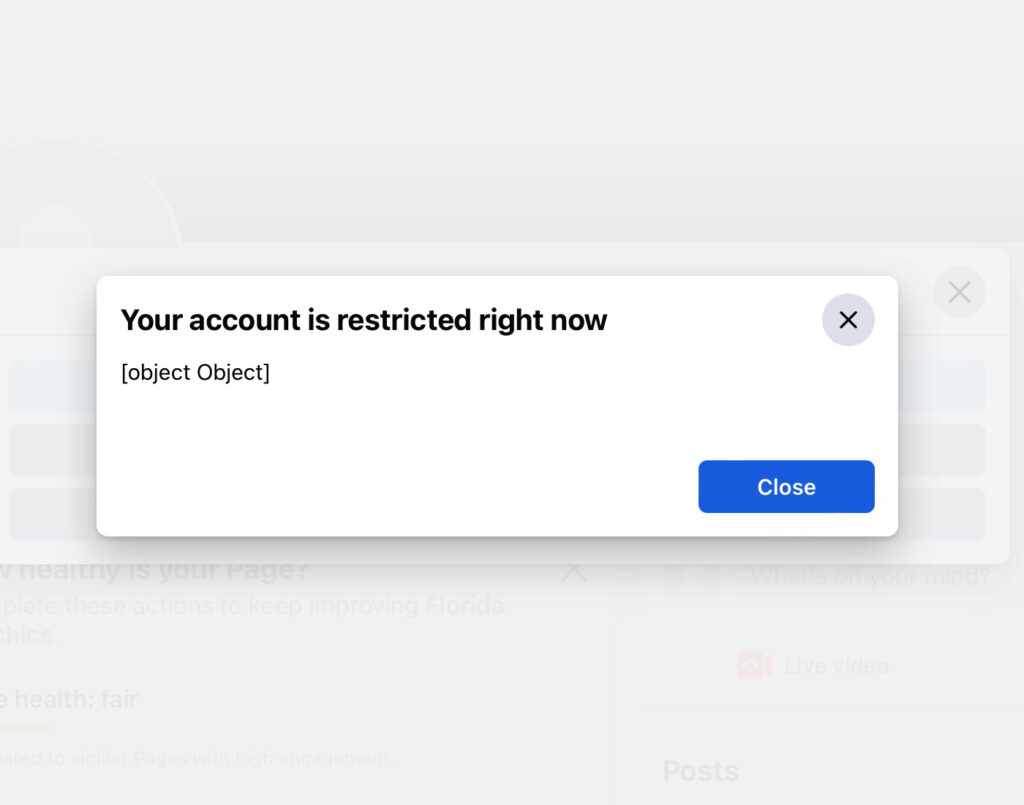Click the blue Close button

click(786, 486)
